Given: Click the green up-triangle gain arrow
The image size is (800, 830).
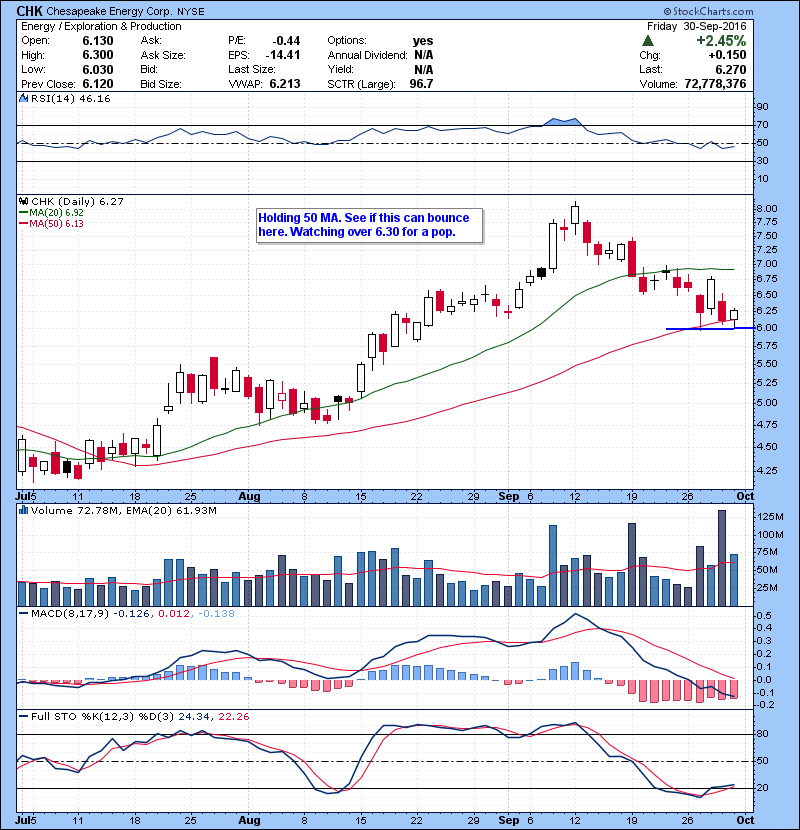Looking at the screenshot, I should pyautogui.click(x=649, y=42).
